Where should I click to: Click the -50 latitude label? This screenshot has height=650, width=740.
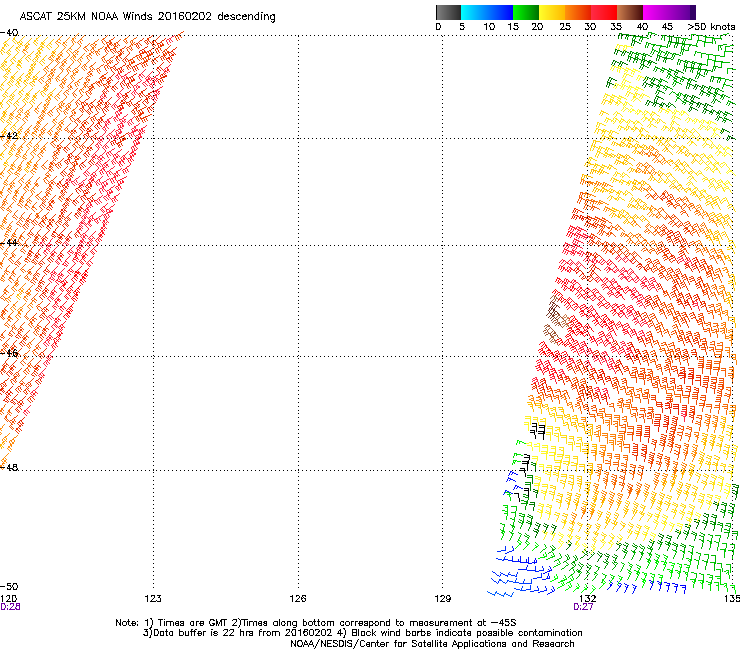8,586
